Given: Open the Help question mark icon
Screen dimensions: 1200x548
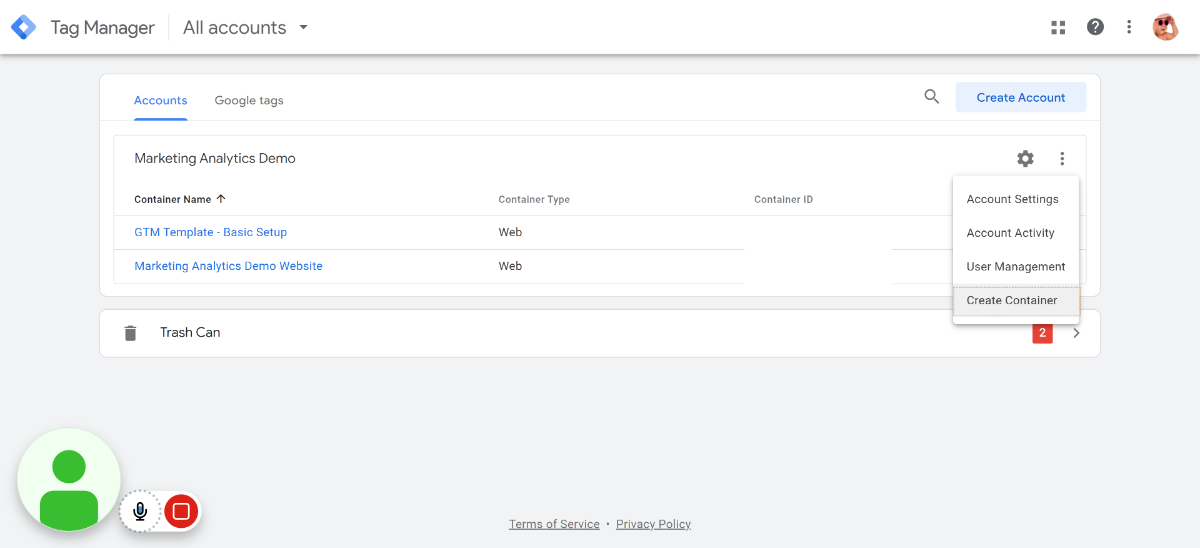Looking at the screenshot, I should point(1095,27).
